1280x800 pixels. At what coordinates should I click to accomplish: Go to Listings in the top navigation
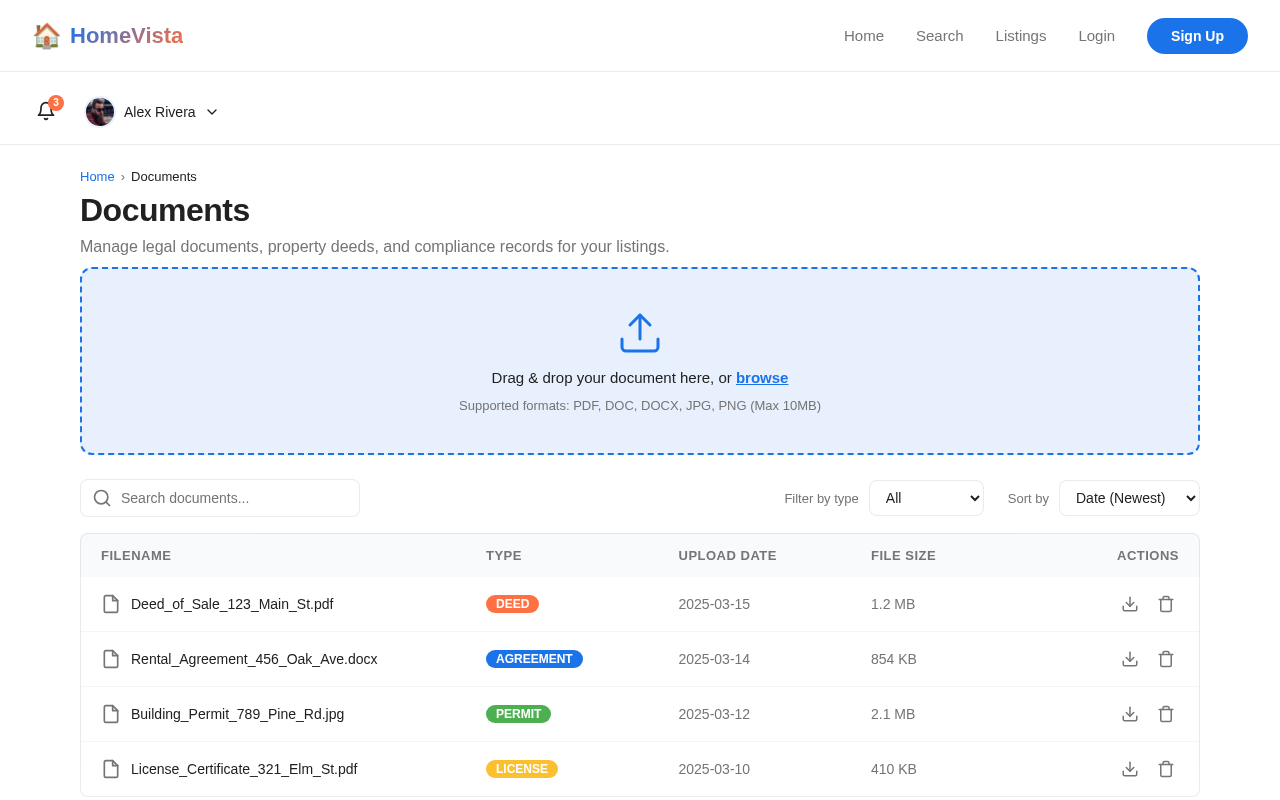point(1021,36)
